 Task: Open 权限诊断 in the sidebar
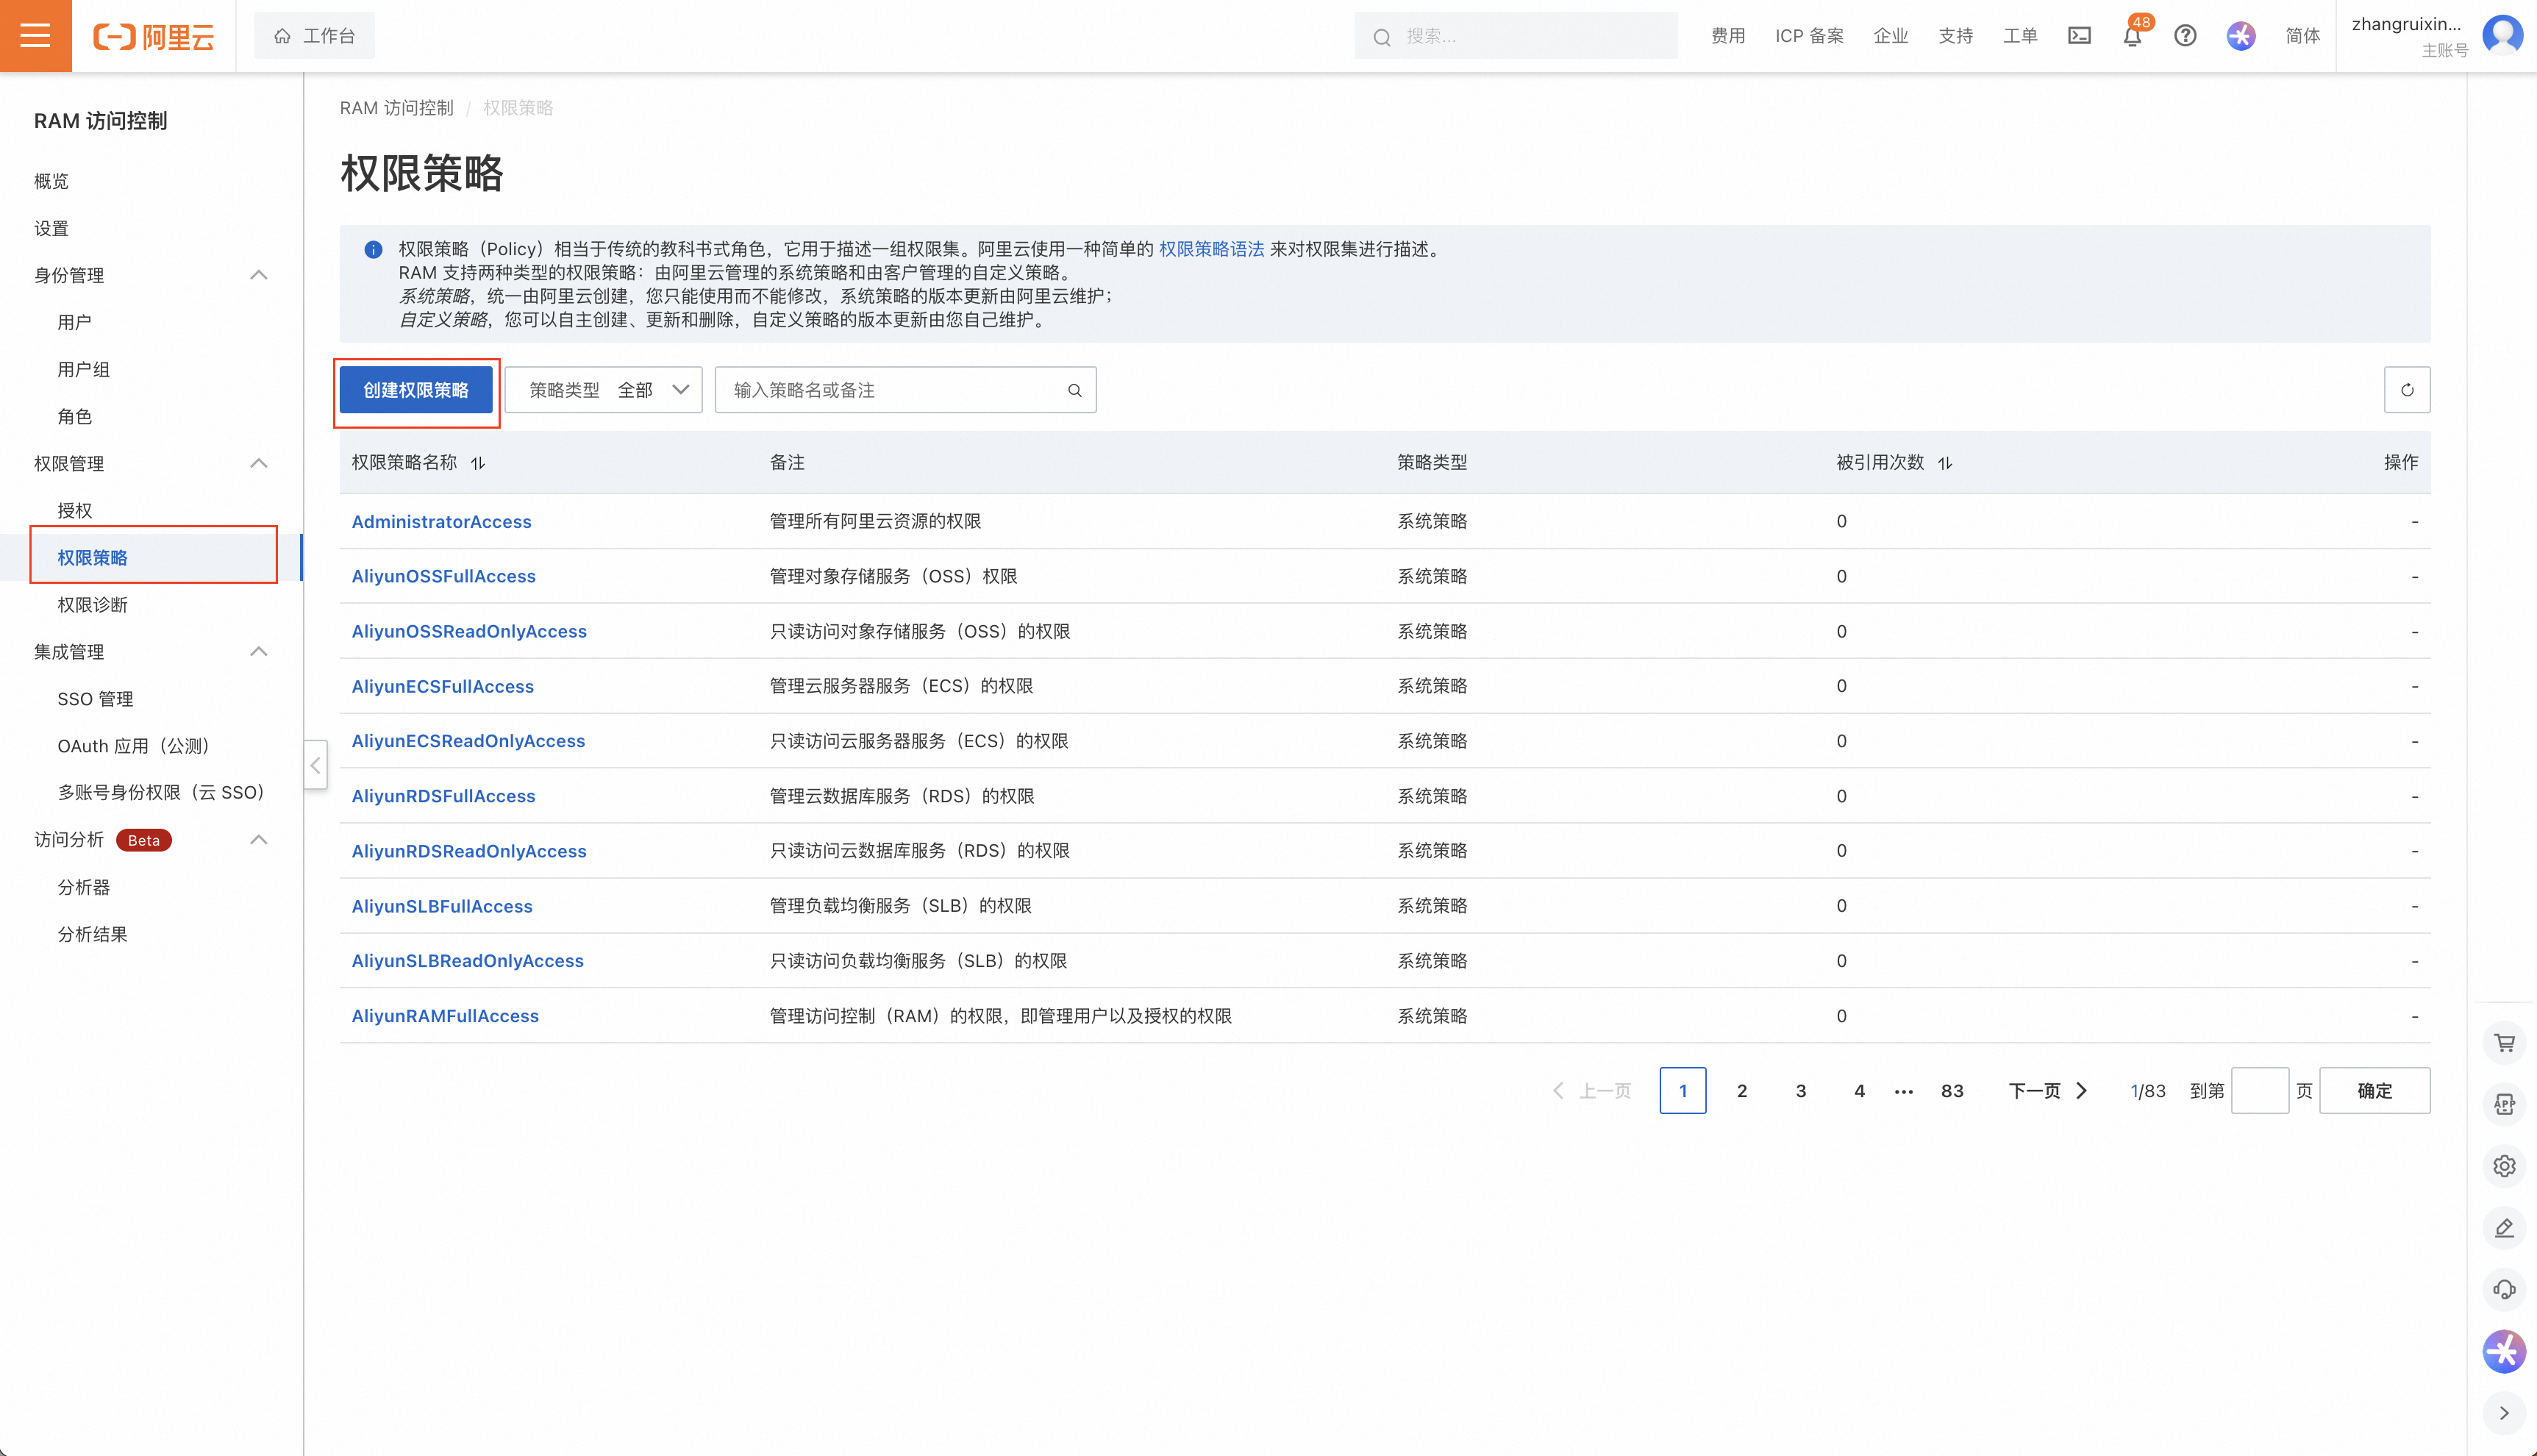[93, 604]
